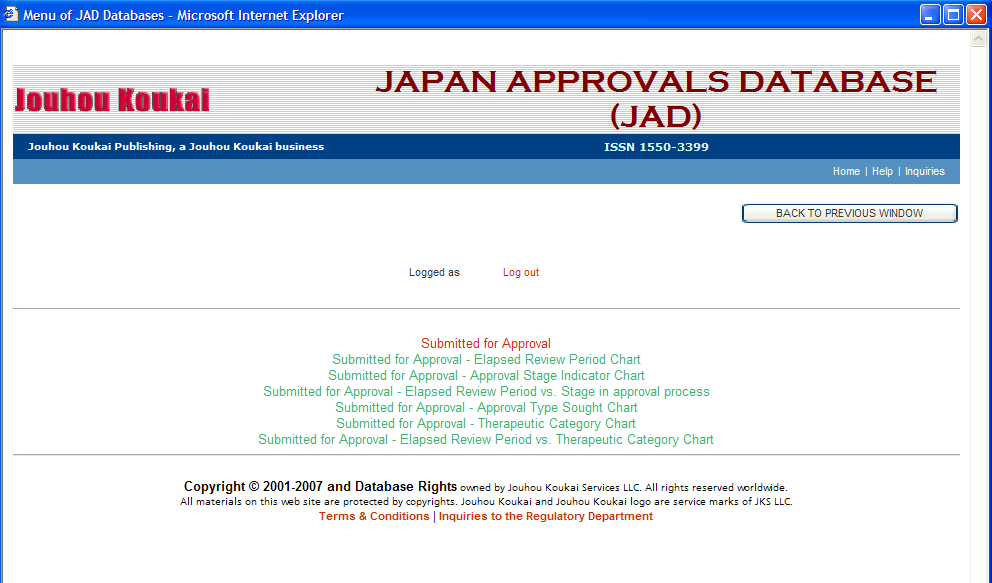992x583 pixels.
Task: Open the Therapeutic Category Chart
Action: tap(486, 423)
